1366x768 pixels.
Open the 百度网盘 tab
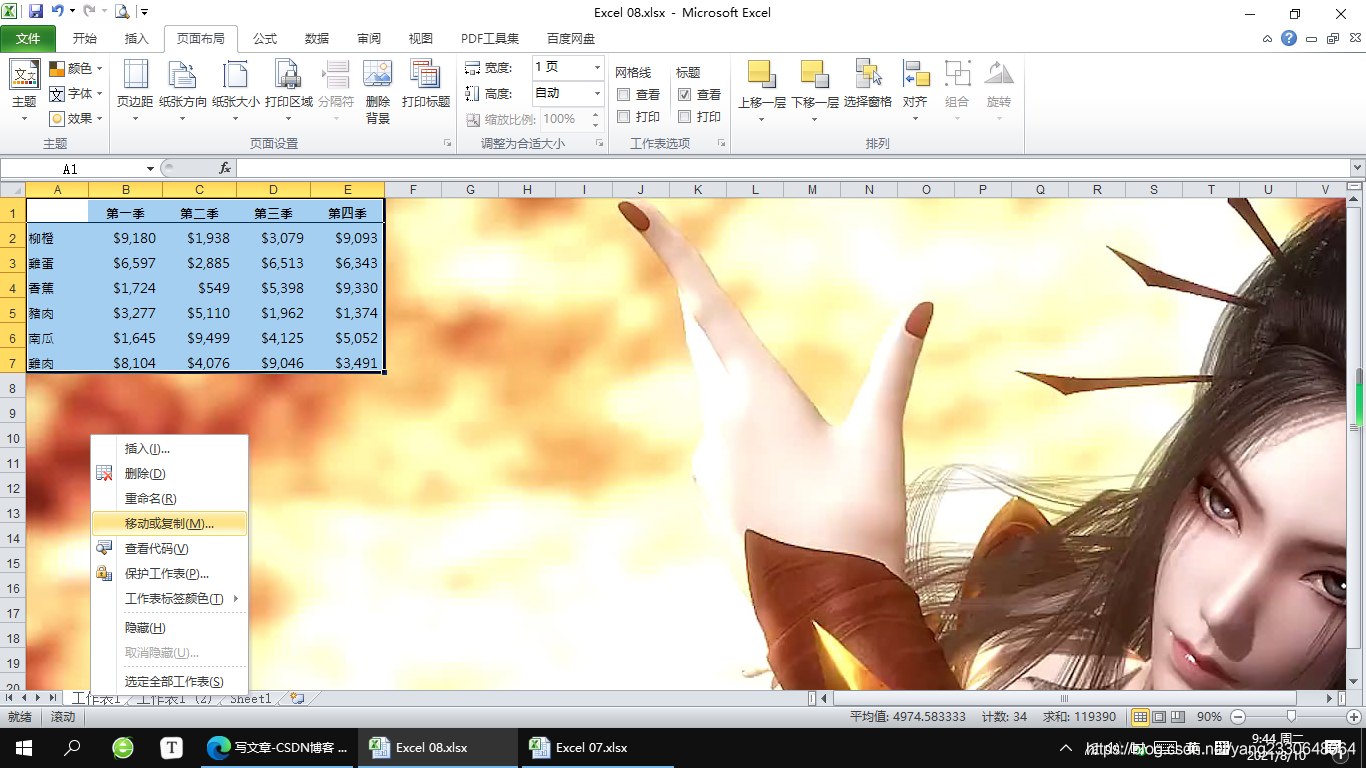pos(571,39)
